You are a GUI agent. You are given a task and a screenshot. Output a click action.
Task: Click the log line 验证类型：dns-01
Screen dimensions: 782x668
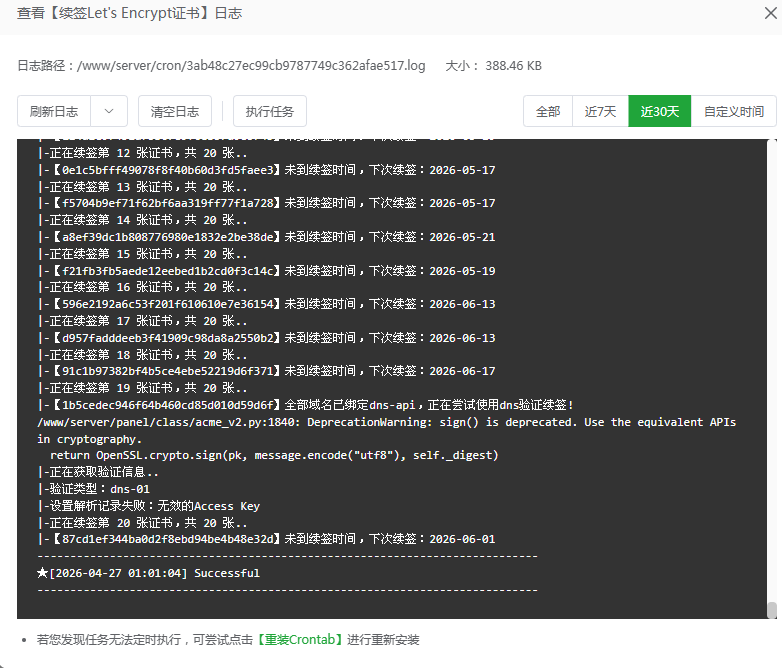(x=94, y=489)
